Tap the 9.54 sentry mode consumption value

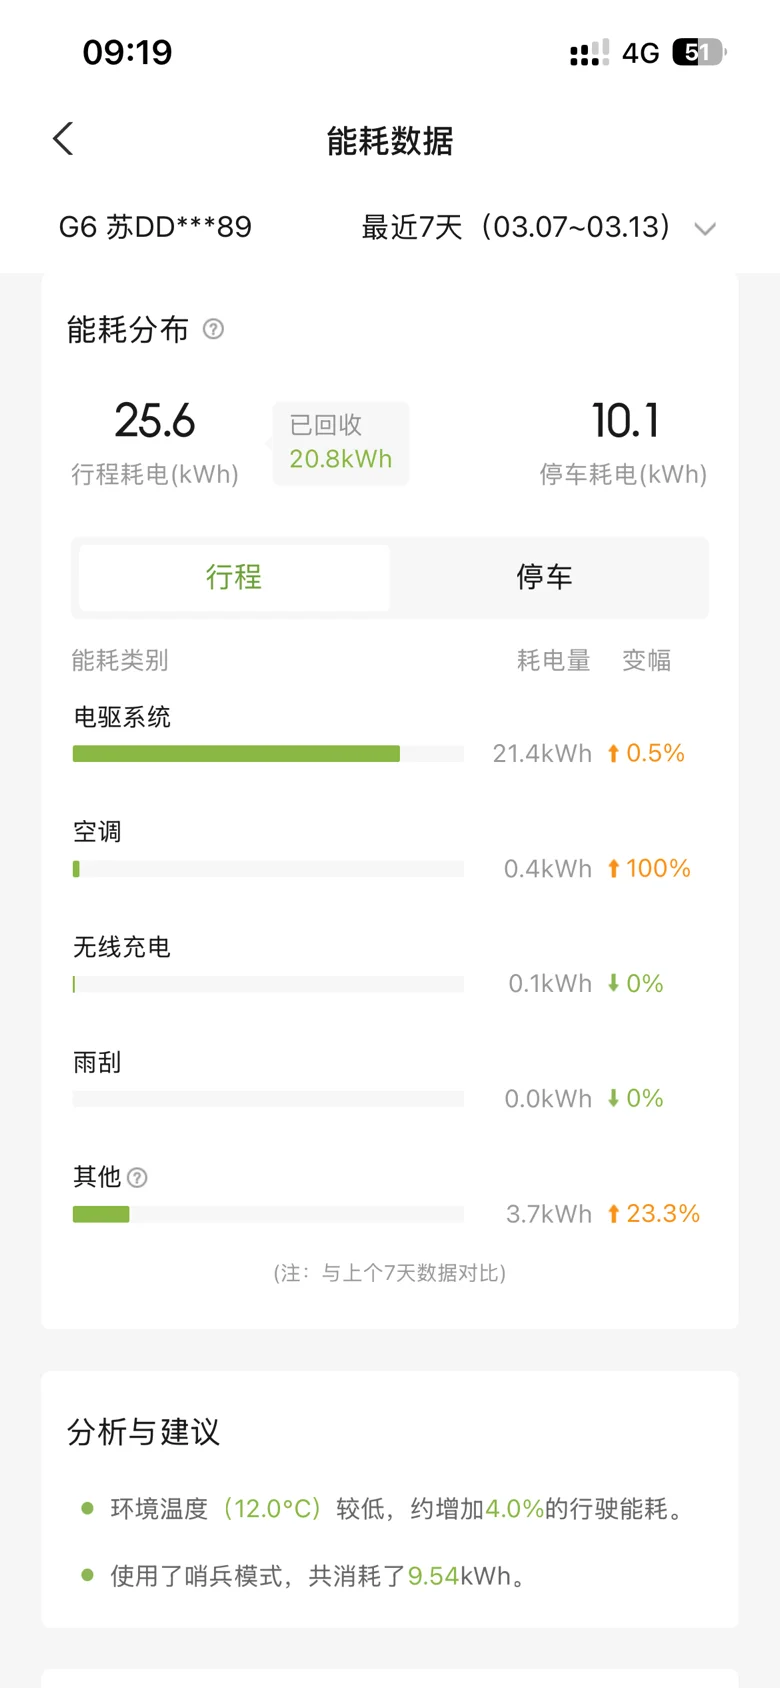click(x=433, y=1576)
